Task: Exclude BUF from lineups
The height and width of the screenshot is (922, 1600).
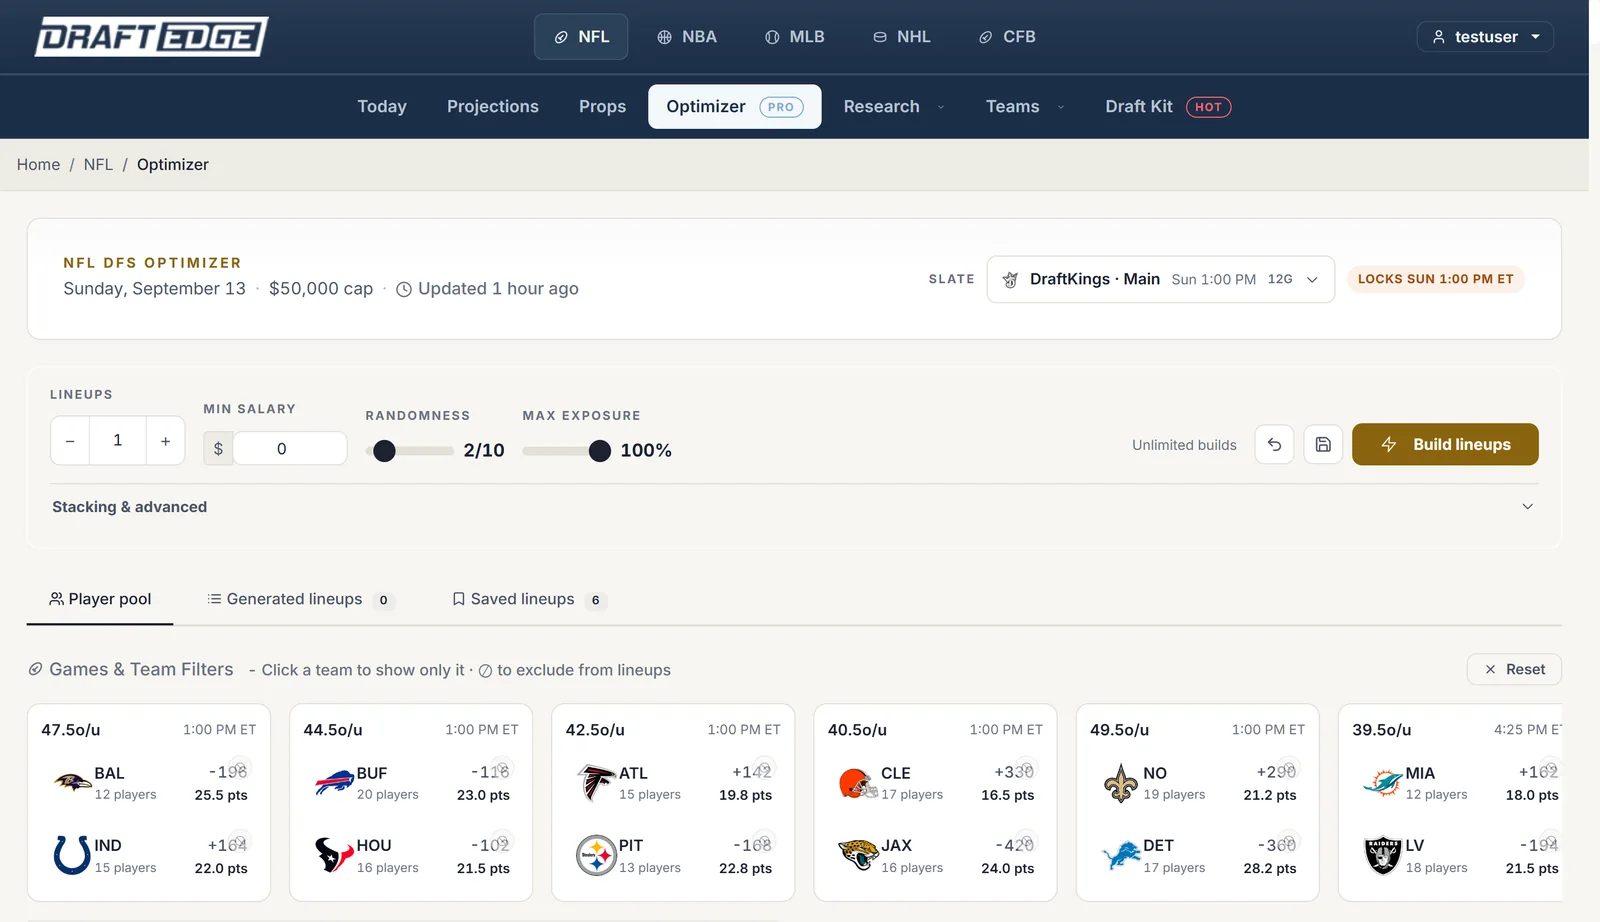Action: click(501, 769)
